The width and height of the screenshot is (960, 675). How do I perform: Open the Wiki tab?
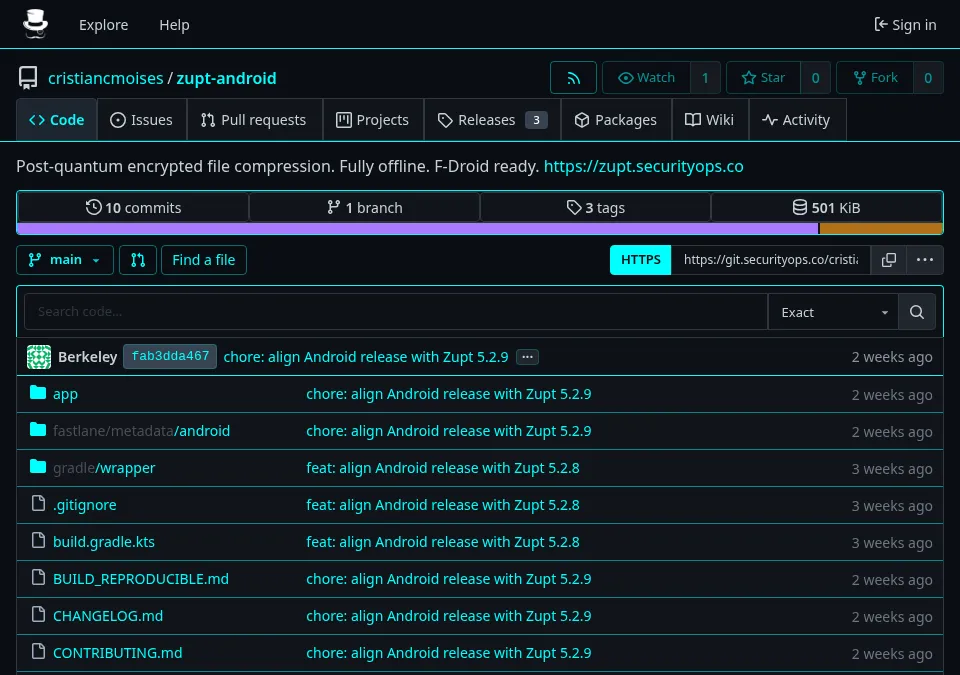[x=710, y=120]
